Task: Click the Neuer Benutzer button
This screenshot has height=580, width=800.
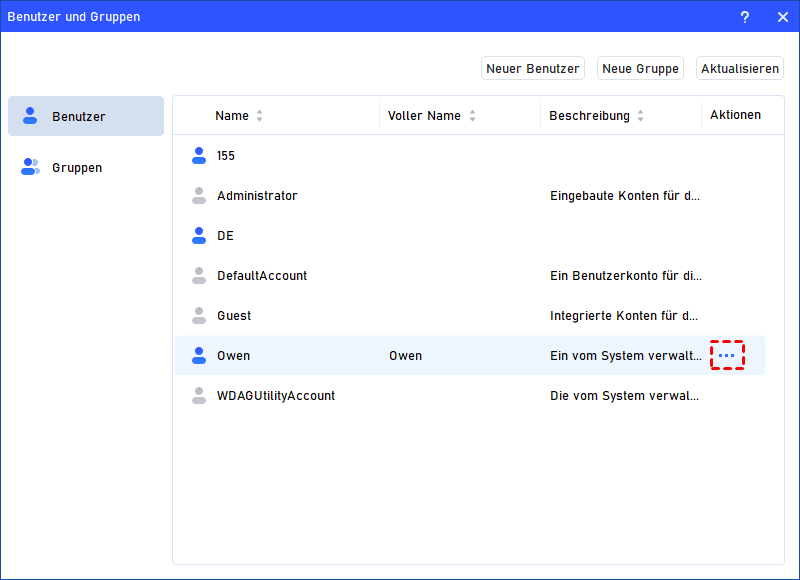Action: (x=532, y=68)
